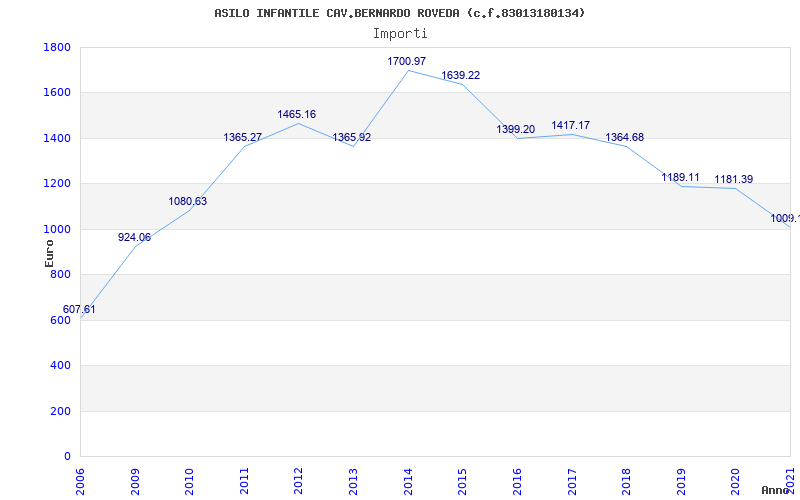Image resolution: width=800 pixels, height=500 pixels.
Task: Click the 1639.22 data label
Action: coord(461,76)
